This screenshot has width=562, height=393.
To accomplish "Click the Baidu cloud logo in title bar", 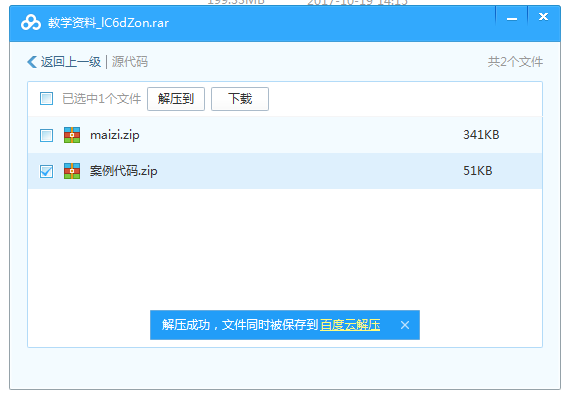I will tap(30, 23).
